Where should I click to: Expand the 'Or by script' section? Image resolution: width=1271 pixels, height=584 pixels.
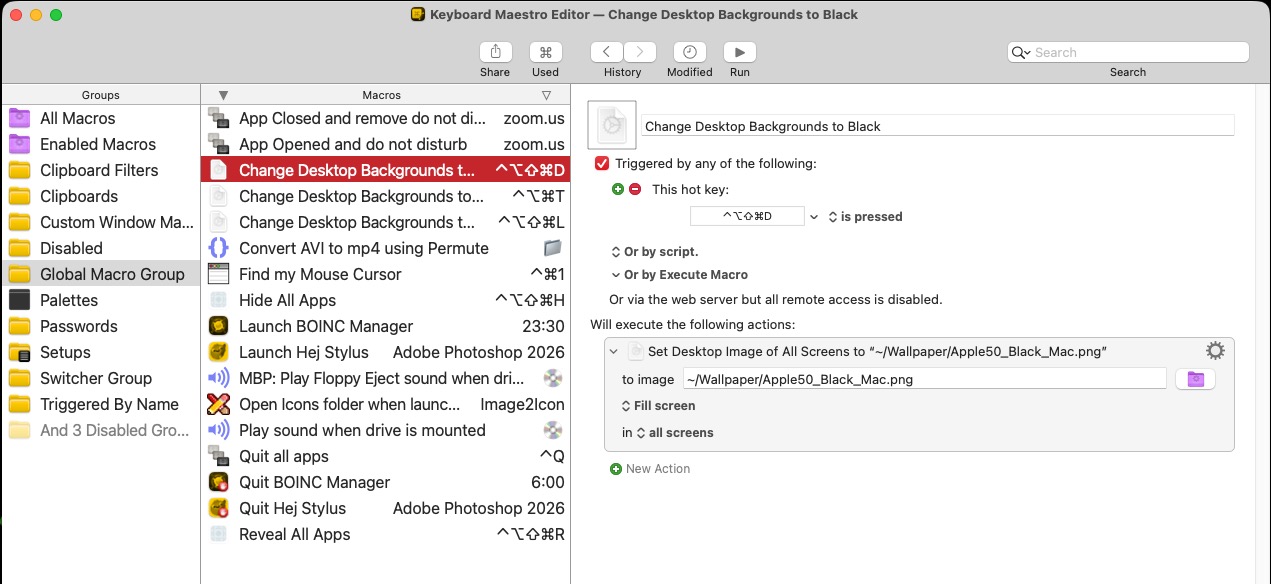pyautogui.click(x=655, y=252)
